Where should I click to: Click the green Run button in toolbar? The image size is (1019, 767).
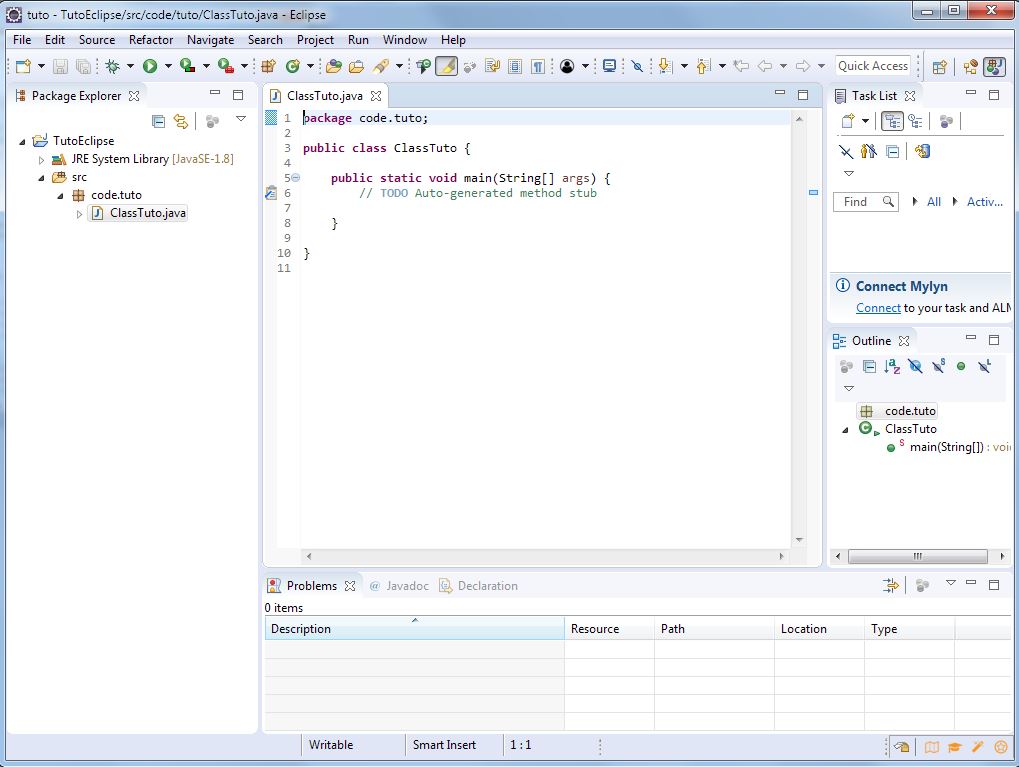pos(149,66)
